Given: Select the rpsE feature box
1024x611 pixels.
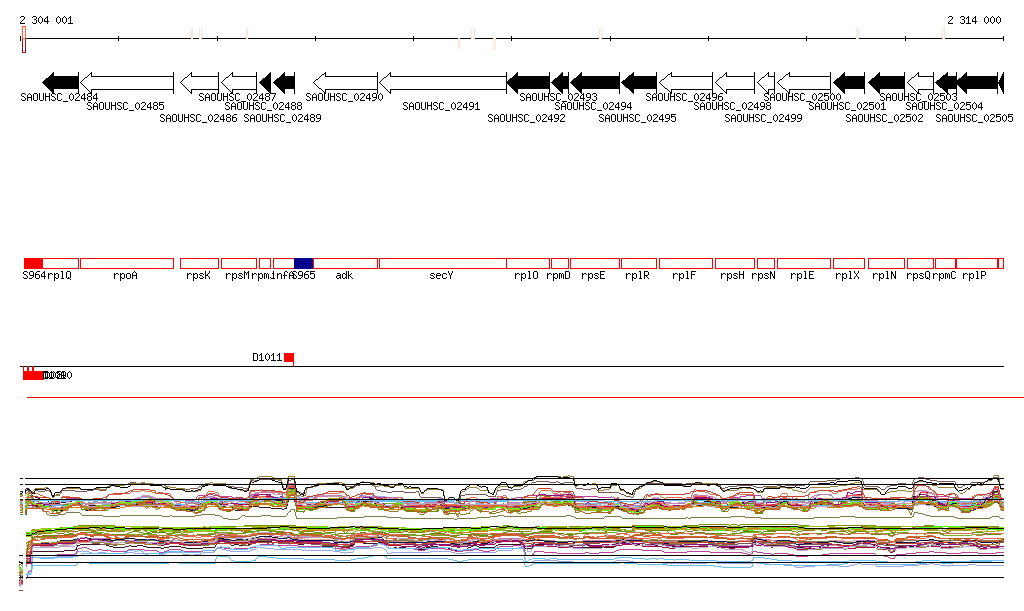Looking at the screenshot, I should (595, 263).
